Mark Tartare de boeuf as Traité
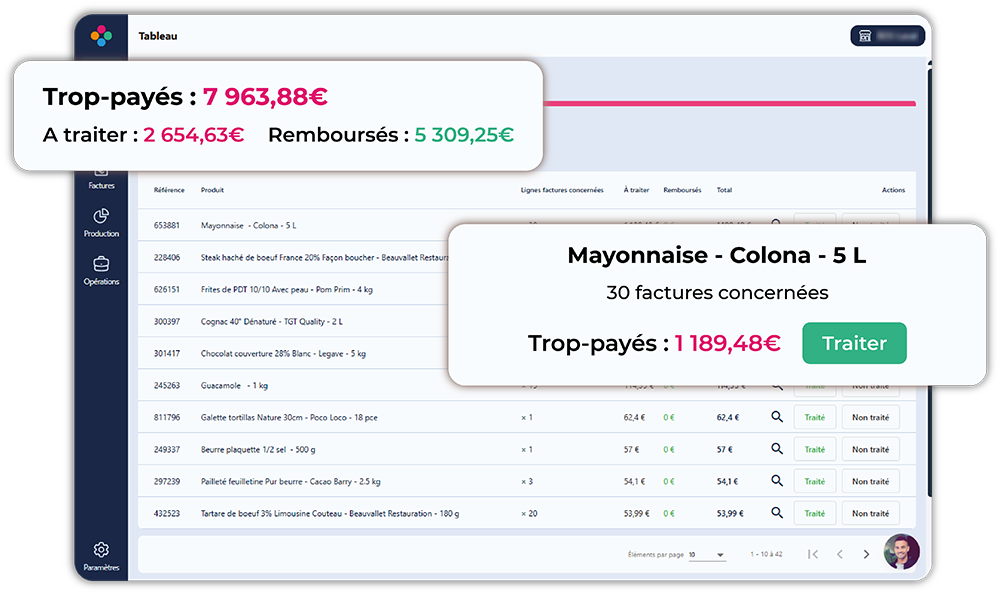The width and height of the screenshot is (1000, 594). (814, 513)
